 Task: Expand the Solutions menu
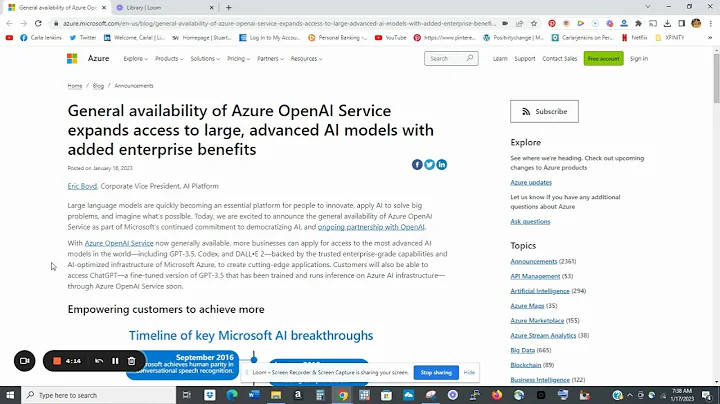(205, 59)
